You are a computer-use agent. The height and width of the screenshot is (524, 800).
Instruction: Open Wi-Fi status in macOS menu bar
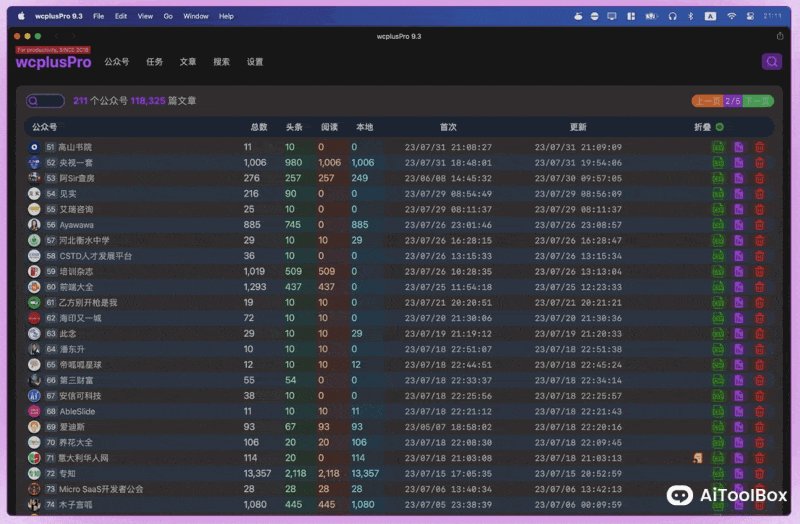pyautogui.click(x=731, y=16)
